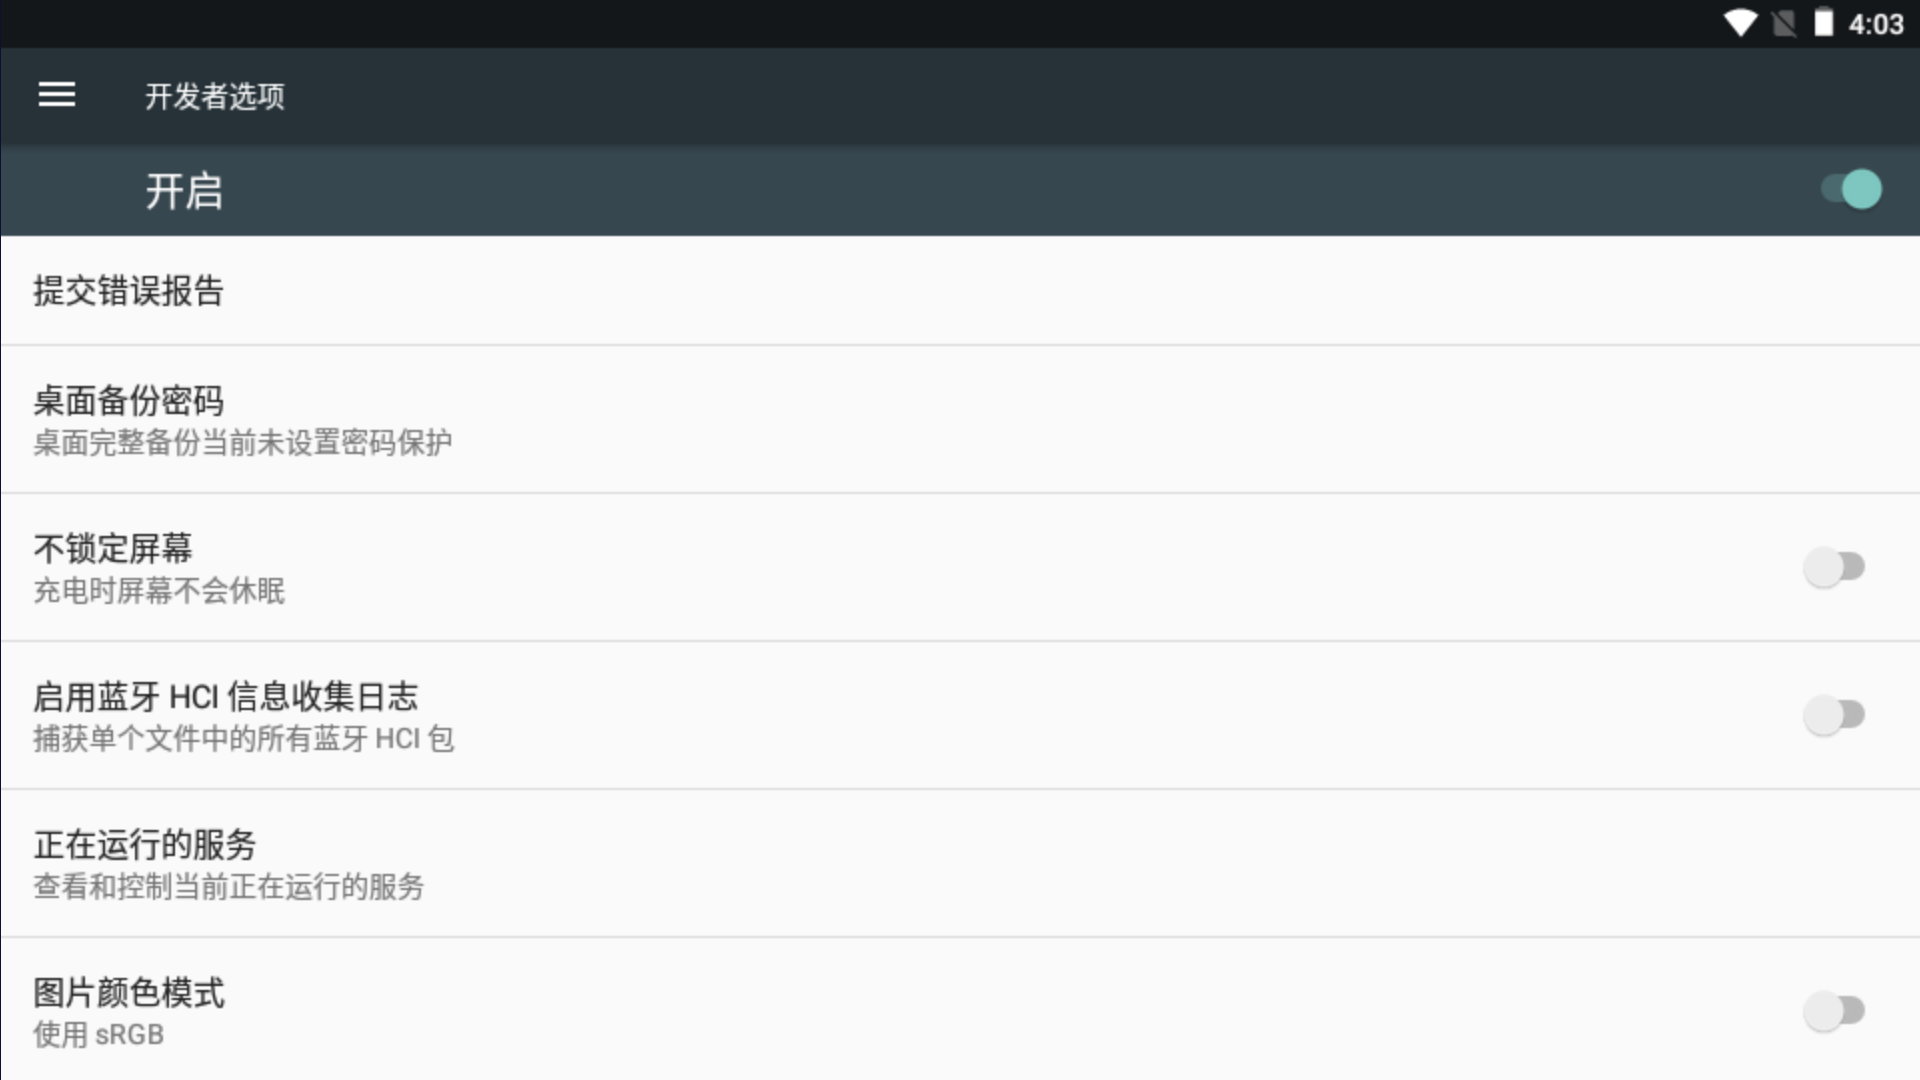
Task: Click the 开发者选项 title text
Action: pyautogui.click(x=215, y=96)
